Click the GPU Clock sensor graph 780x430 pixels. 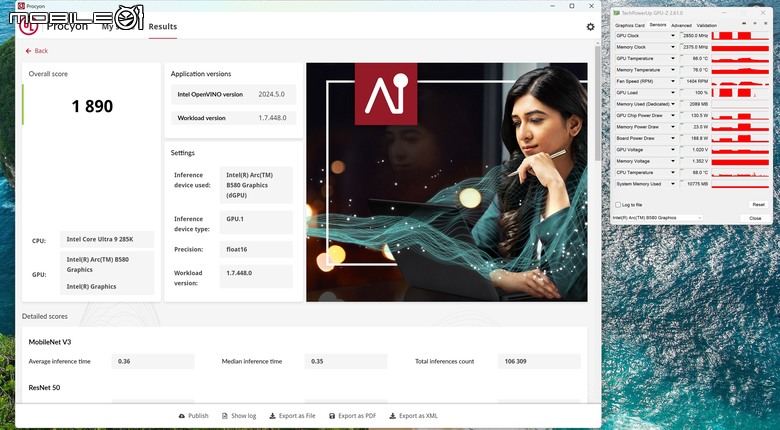(x=740, y=36)
